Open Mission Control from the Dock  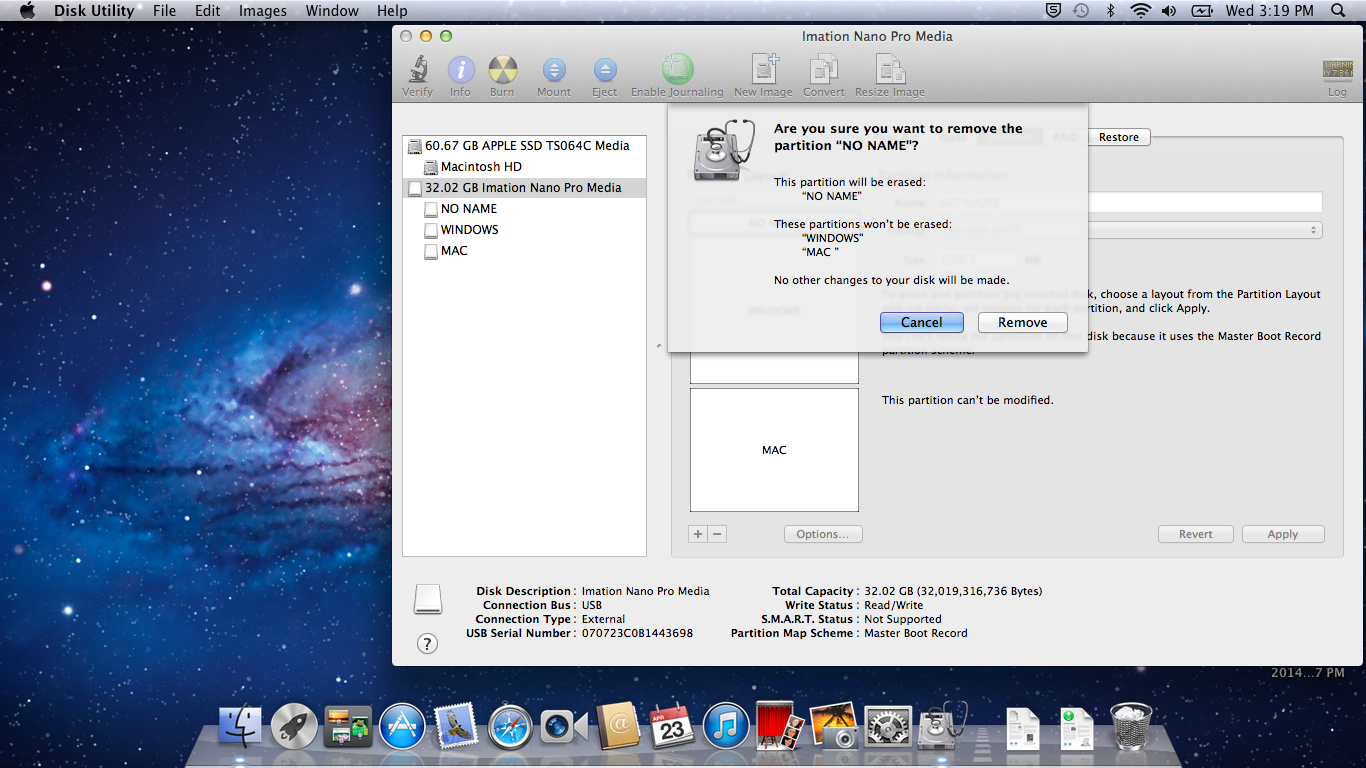348,727
